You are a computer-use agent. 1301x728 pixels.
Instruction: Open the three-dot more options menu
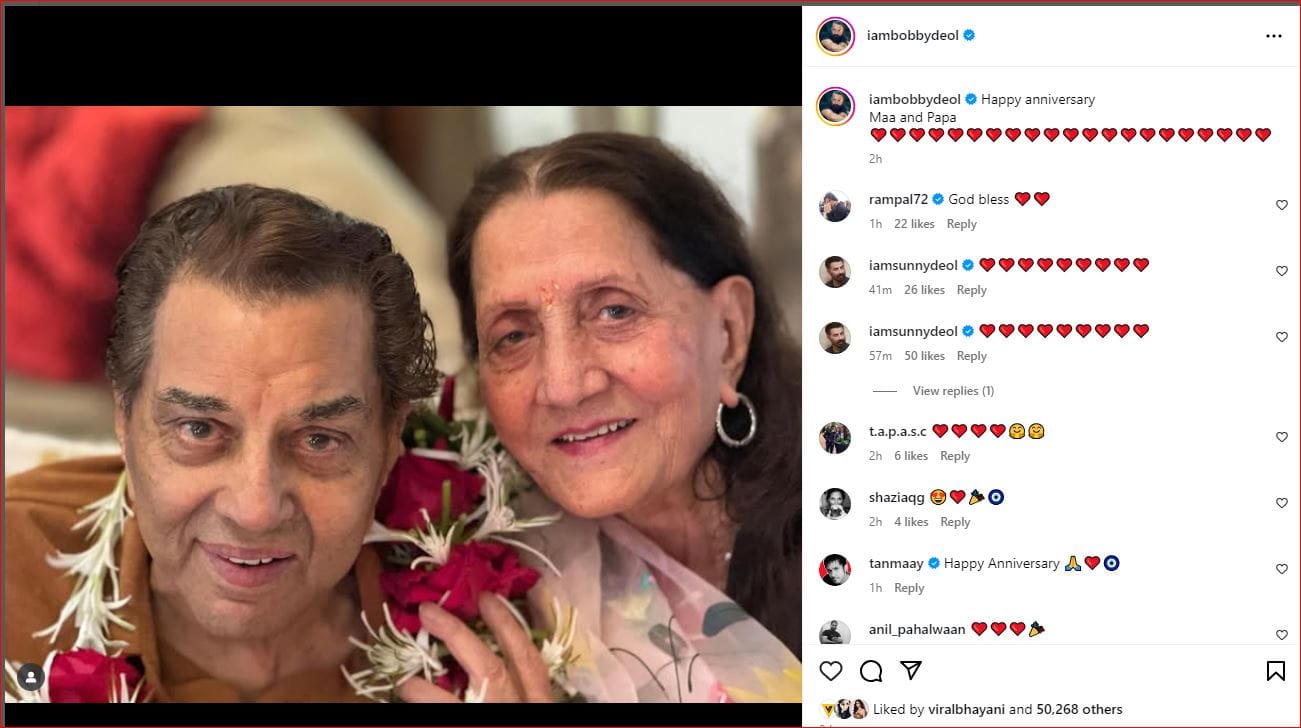tap(1273, 36)
